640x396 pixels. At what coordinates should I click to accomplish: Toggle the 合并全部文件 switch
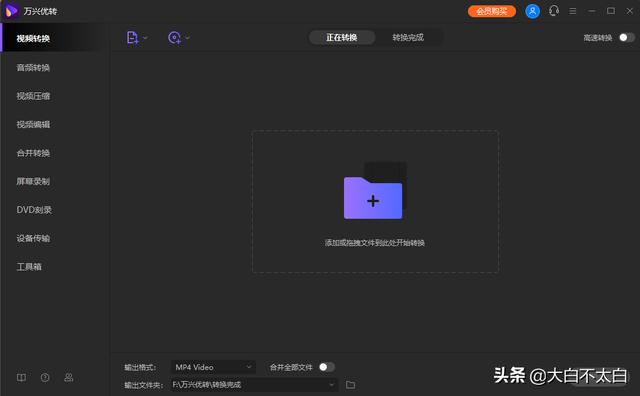point(327,367)
